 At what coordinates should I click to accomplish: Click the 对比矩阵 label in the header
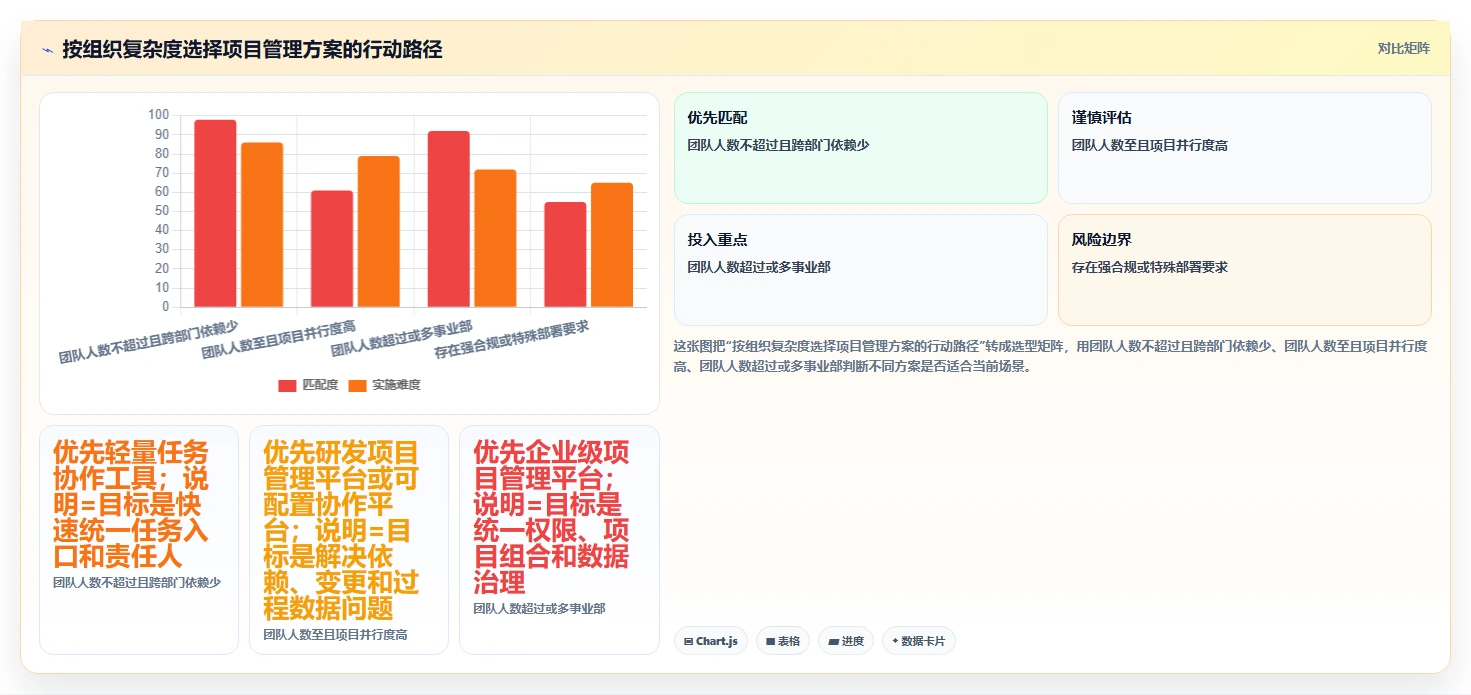coord(1403,48)
